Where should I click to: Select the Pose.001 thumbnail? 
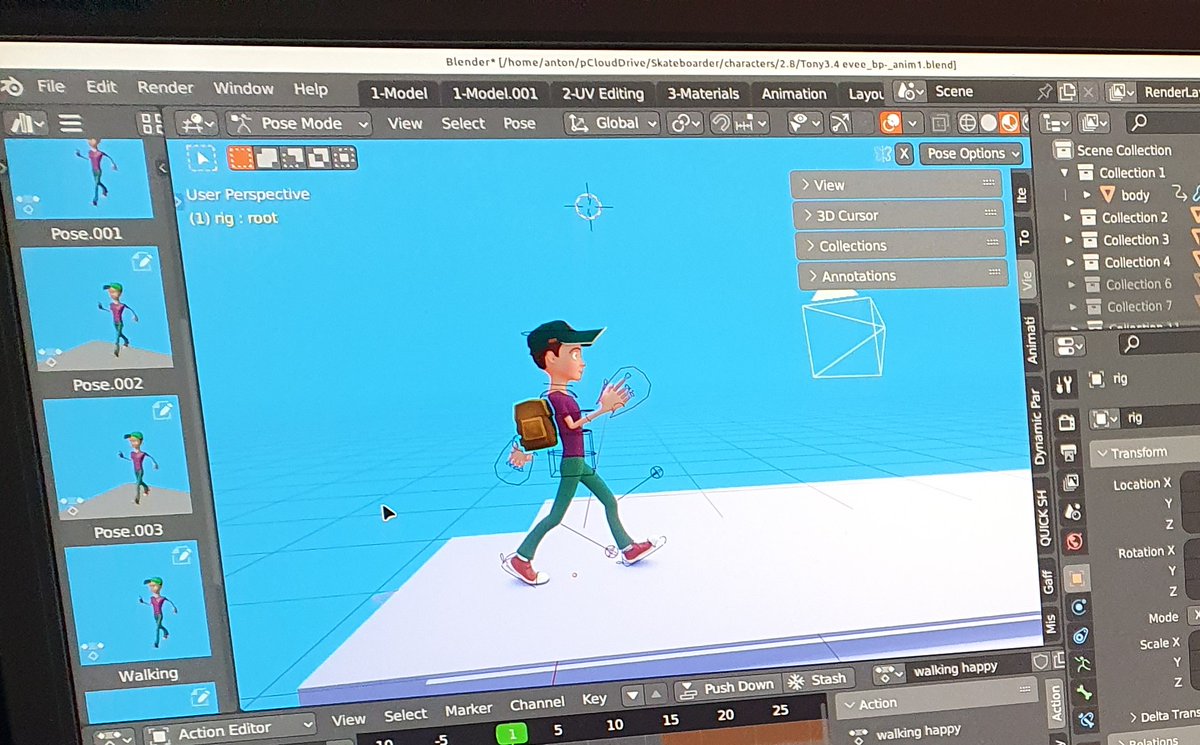click(x=82, y=180)
